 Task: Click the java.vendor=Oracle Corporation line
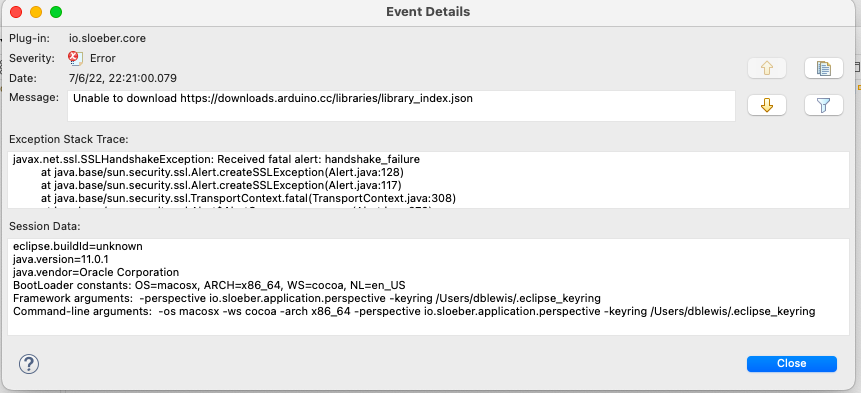tap(96, 272)
